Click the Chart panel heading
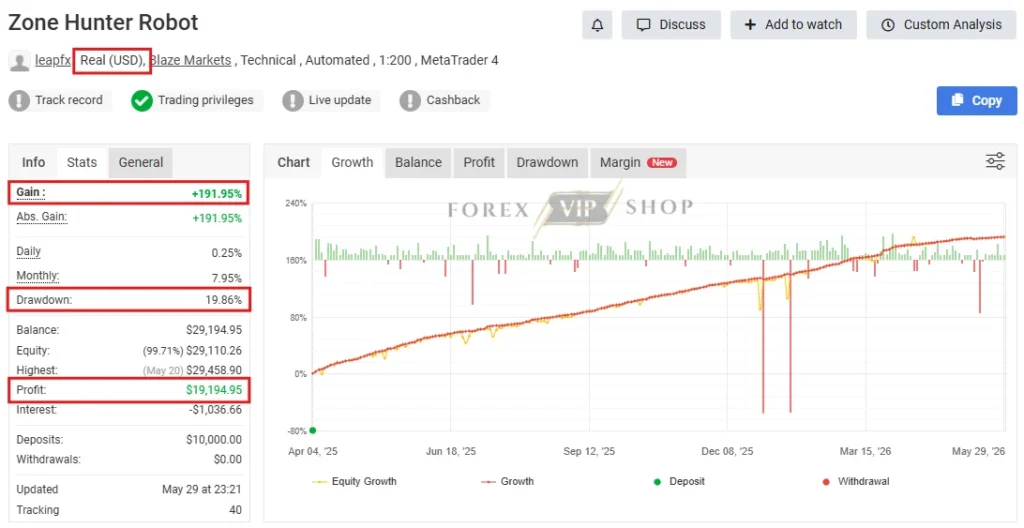 point(294,162)
